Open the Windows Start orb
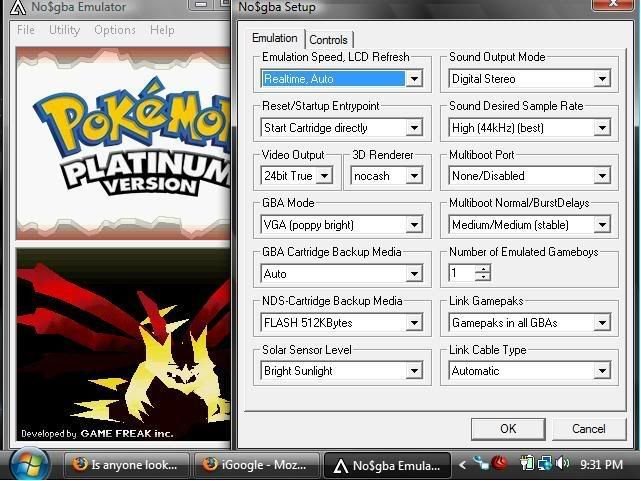 [29, 465]
